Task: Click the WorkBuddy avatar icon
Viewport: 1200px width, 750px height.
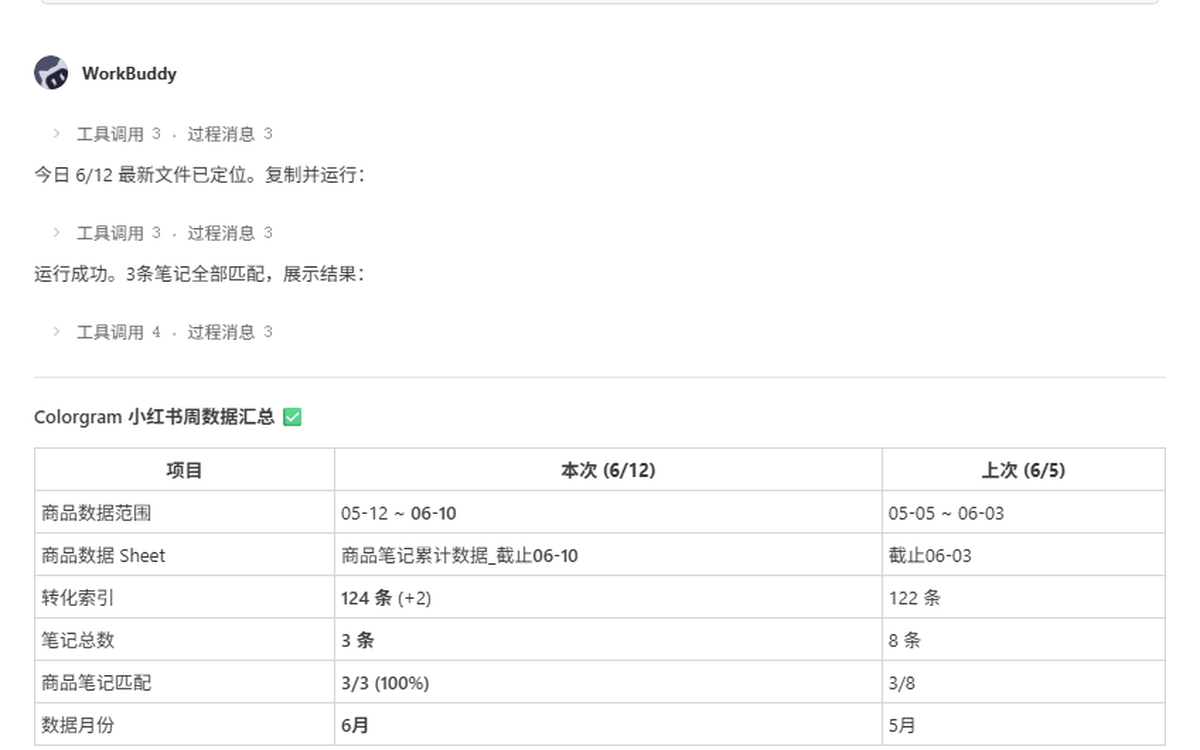Action: (51, 73)
